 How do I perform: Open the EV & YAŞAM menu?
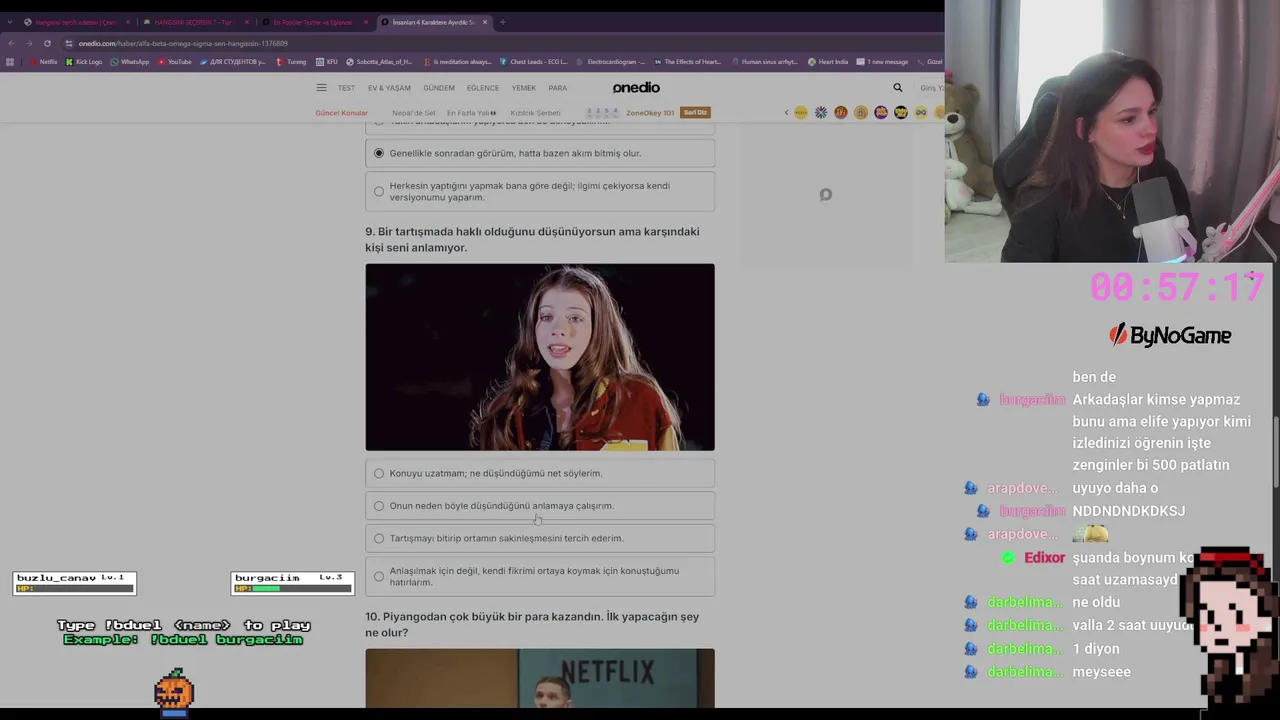tap(389, 88)
